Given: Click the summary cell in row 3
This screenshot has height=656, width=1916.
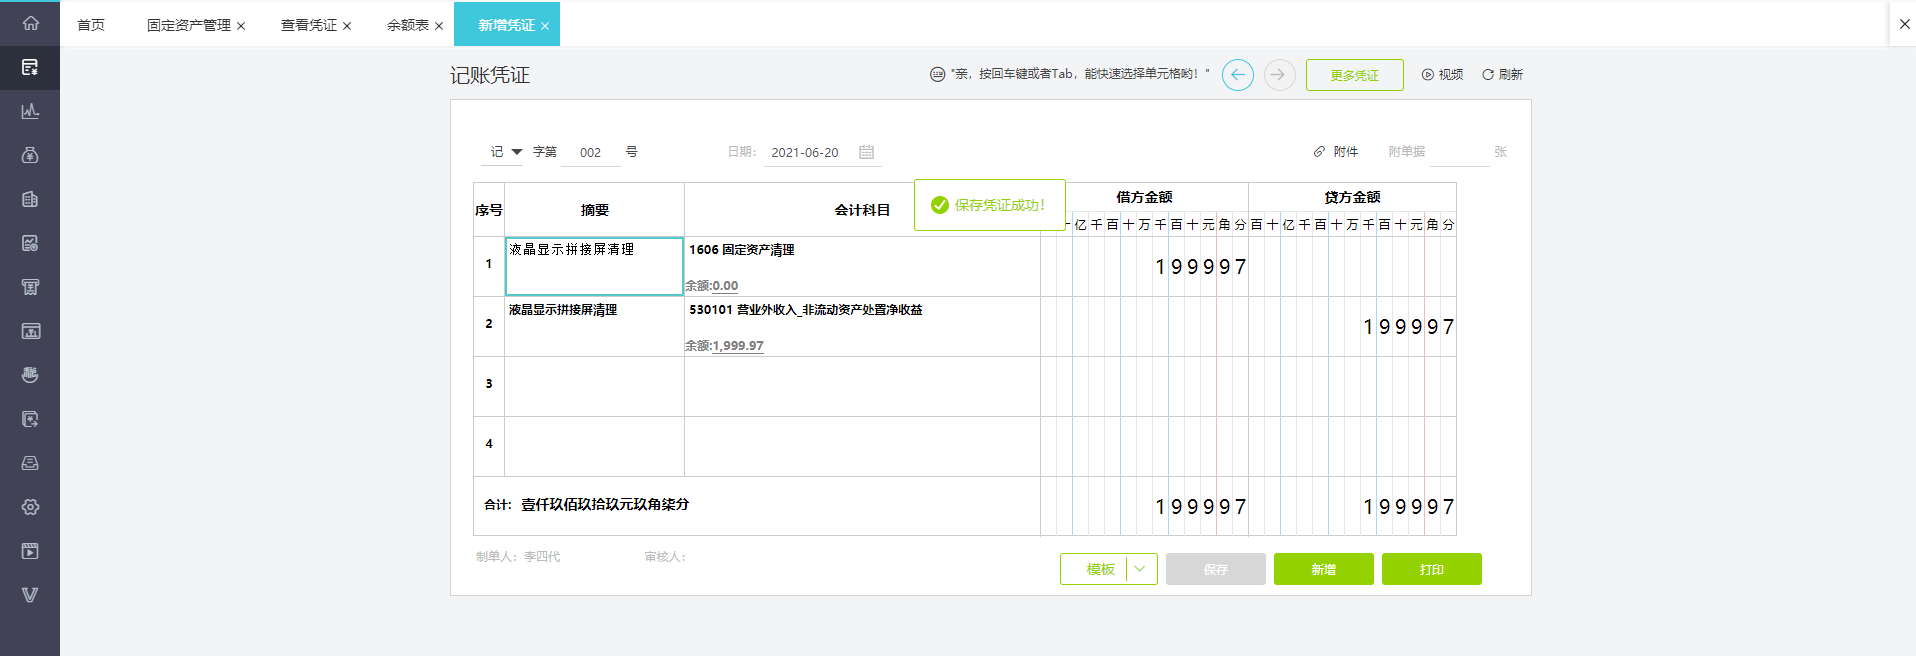Looking at the screenshot, I should (594, 386).
